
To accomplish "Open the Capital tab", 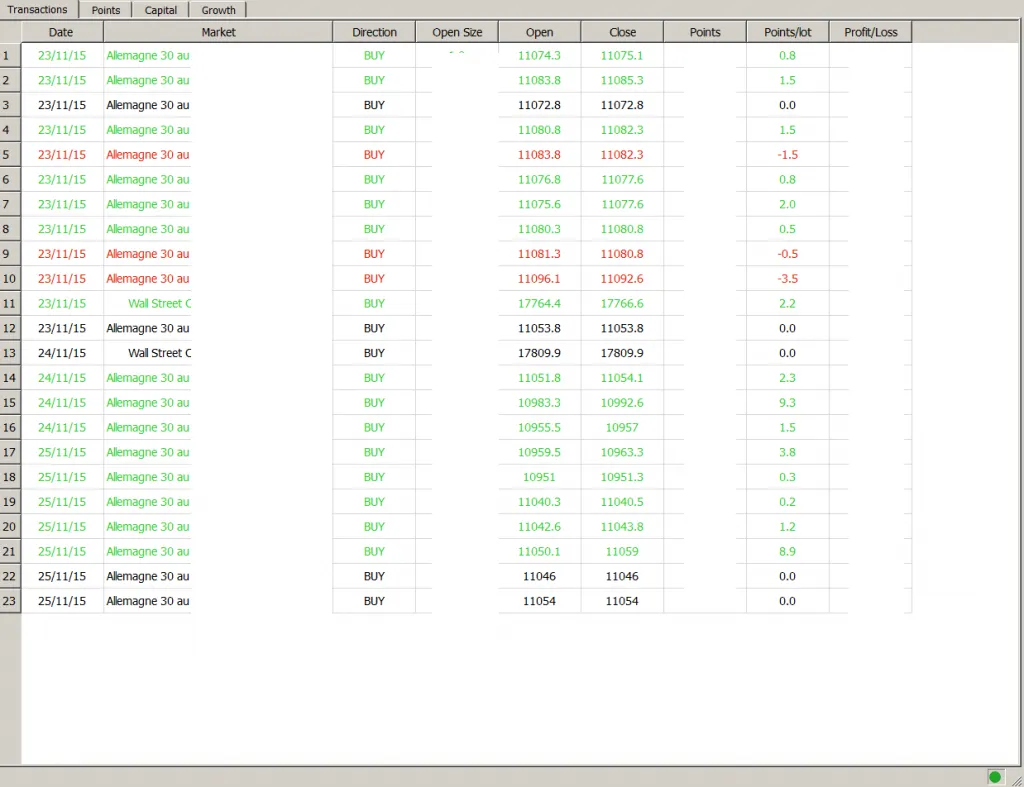I will tap(161, 10).
